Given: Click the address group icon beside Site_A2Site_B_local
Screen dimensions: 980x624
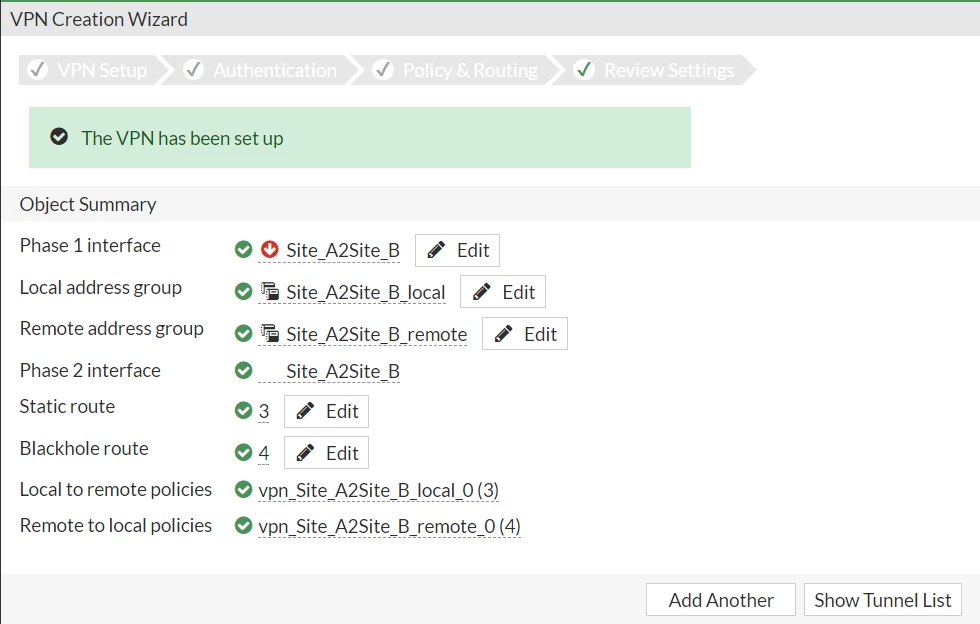Looking at the screenshot, I should coord(269,291).
